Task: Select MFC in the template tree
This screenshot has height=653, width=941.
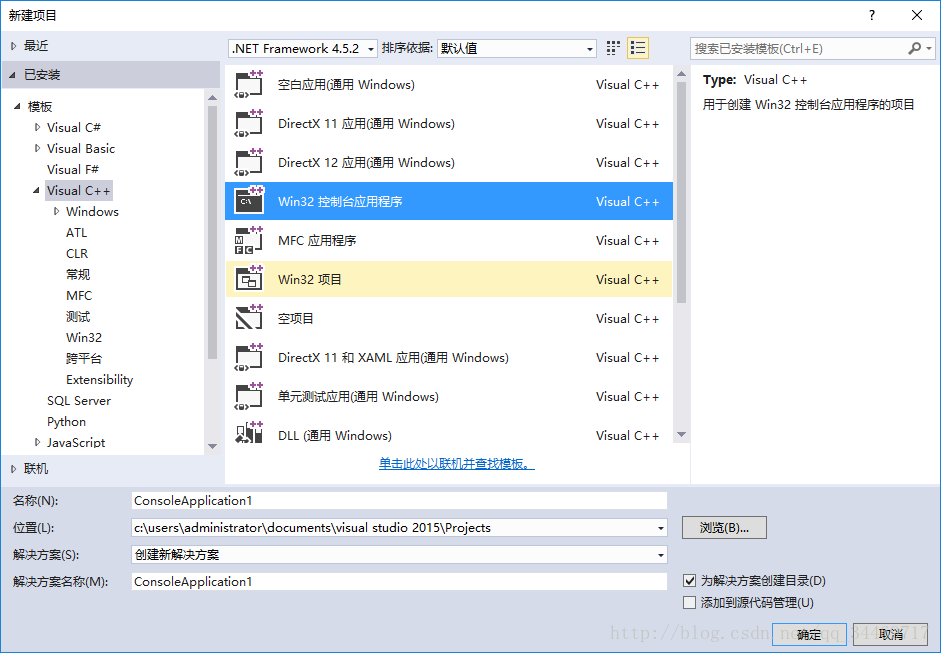Action: pos(79,295)
